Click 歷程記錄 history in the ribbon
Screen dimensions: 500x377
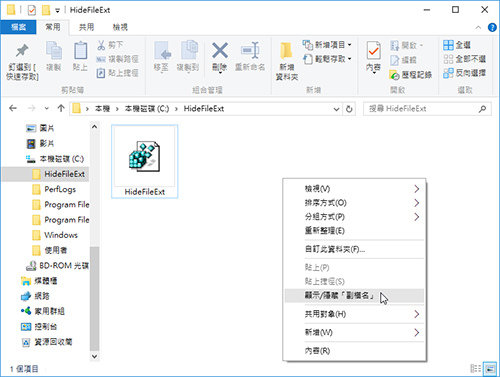pos(411,75)
